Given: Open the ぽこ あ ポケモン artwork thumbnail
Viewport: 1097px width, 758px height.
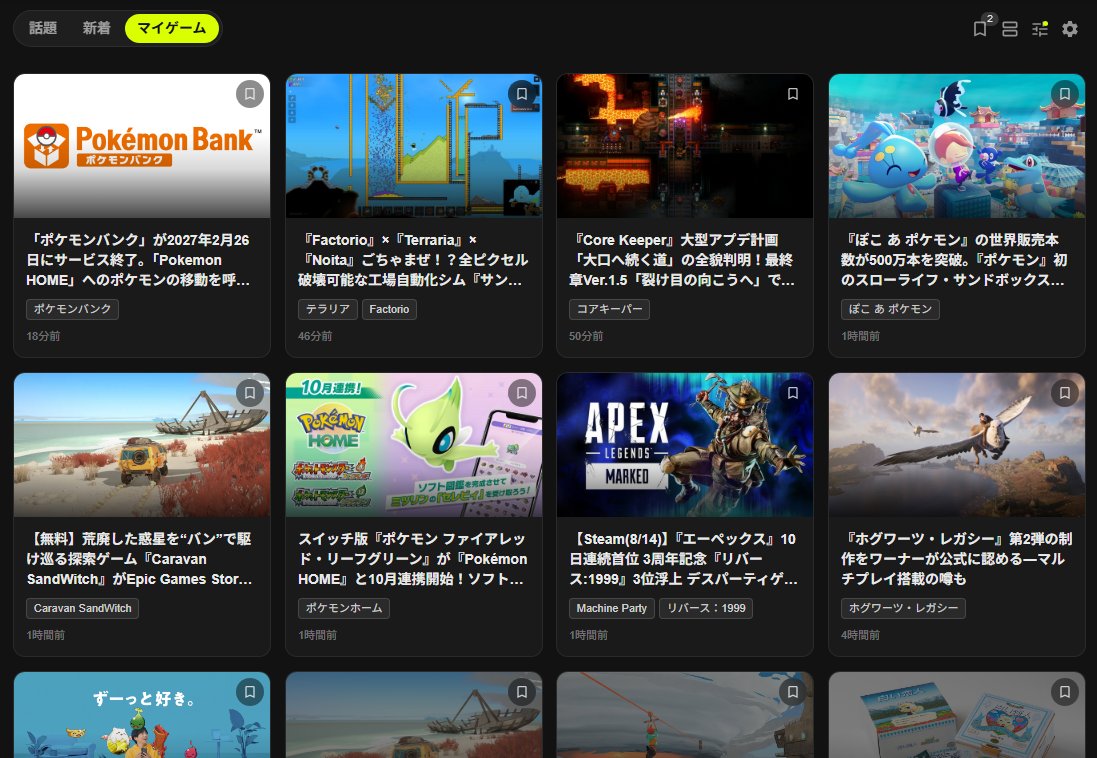Looking at the screenshot, I should tap(956, 146).
